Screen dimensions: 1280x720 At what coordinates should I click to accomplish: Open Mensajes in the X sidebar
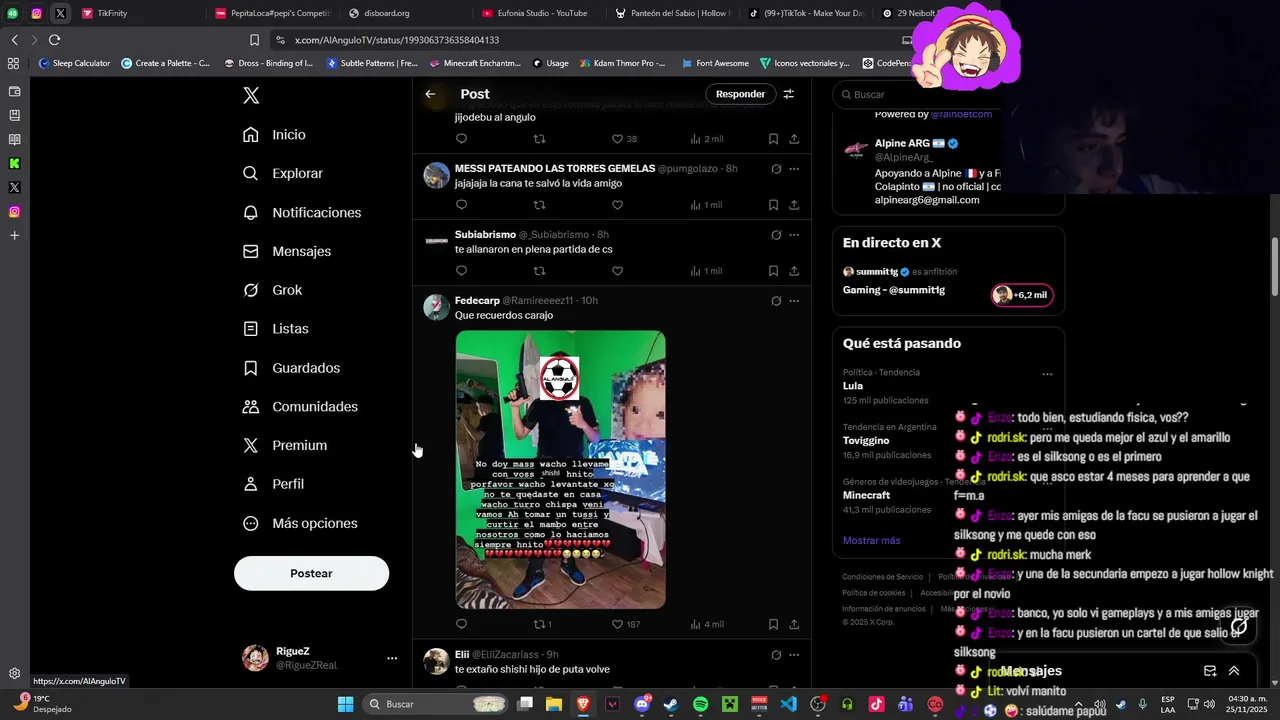click(287, 251)
